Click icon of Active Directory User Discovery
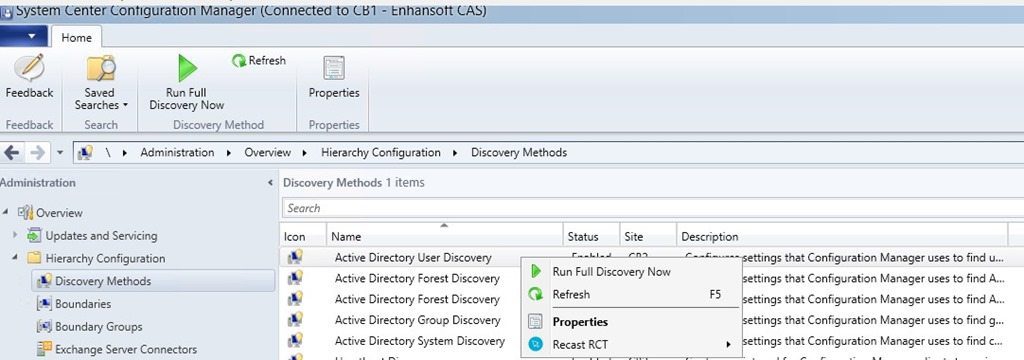1024x360 pixels. pyautogui.click(x=295, y=257)
